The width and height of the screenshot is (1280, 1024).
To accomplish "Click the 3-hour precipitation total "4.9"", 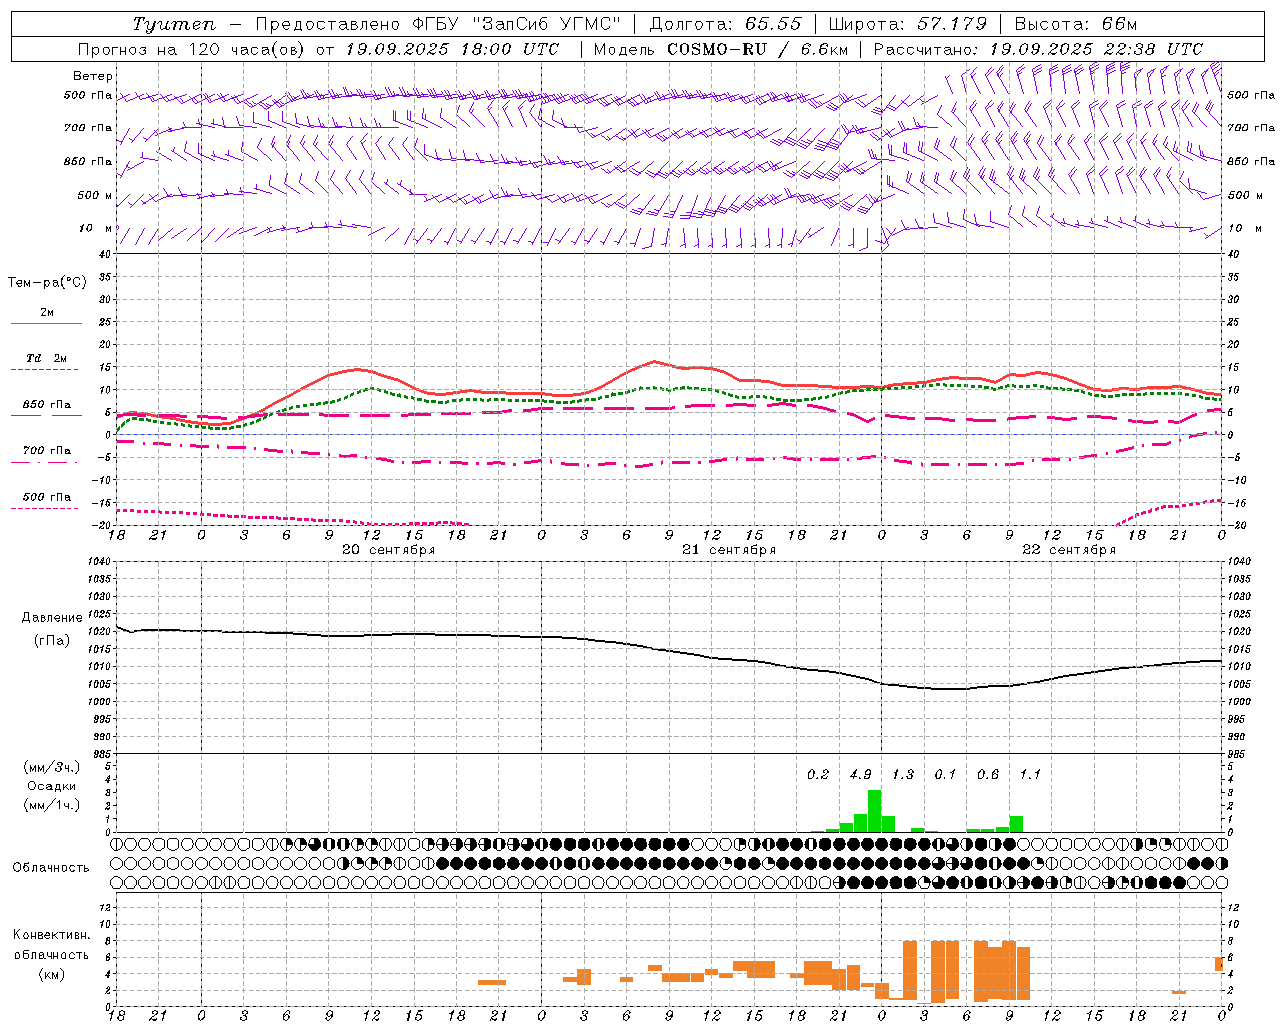I will pos(860,774).
